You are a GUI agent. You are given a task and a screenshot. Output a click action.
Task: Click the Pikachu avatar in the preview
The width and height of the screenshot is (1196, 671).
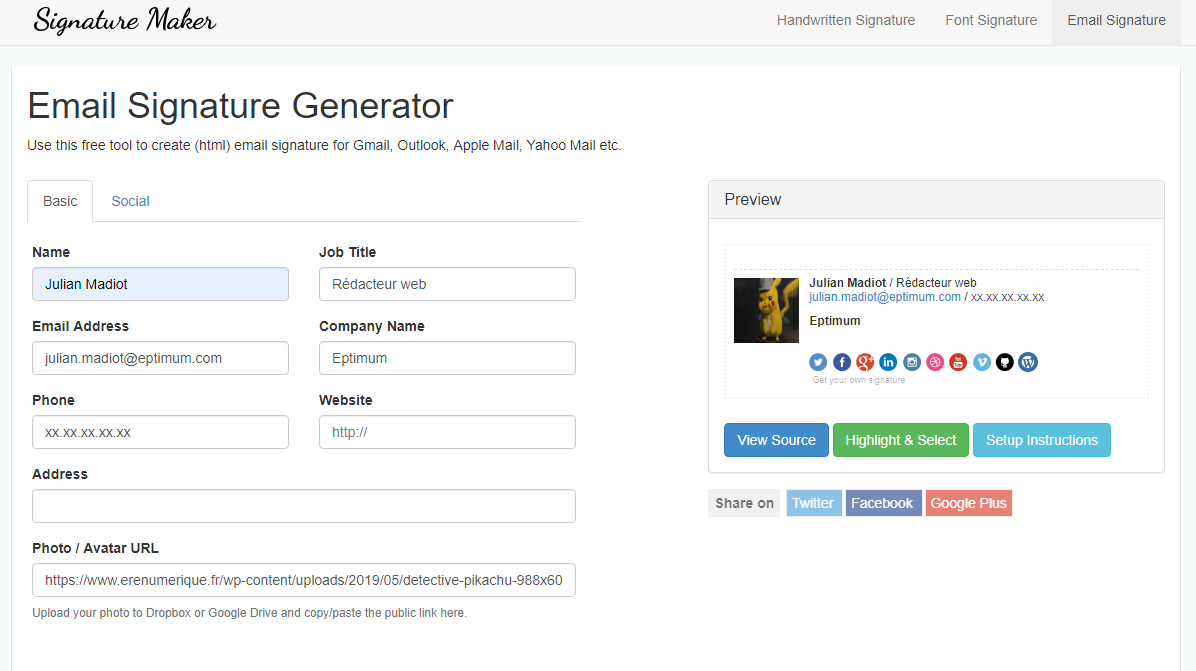[x=766, y=310]
